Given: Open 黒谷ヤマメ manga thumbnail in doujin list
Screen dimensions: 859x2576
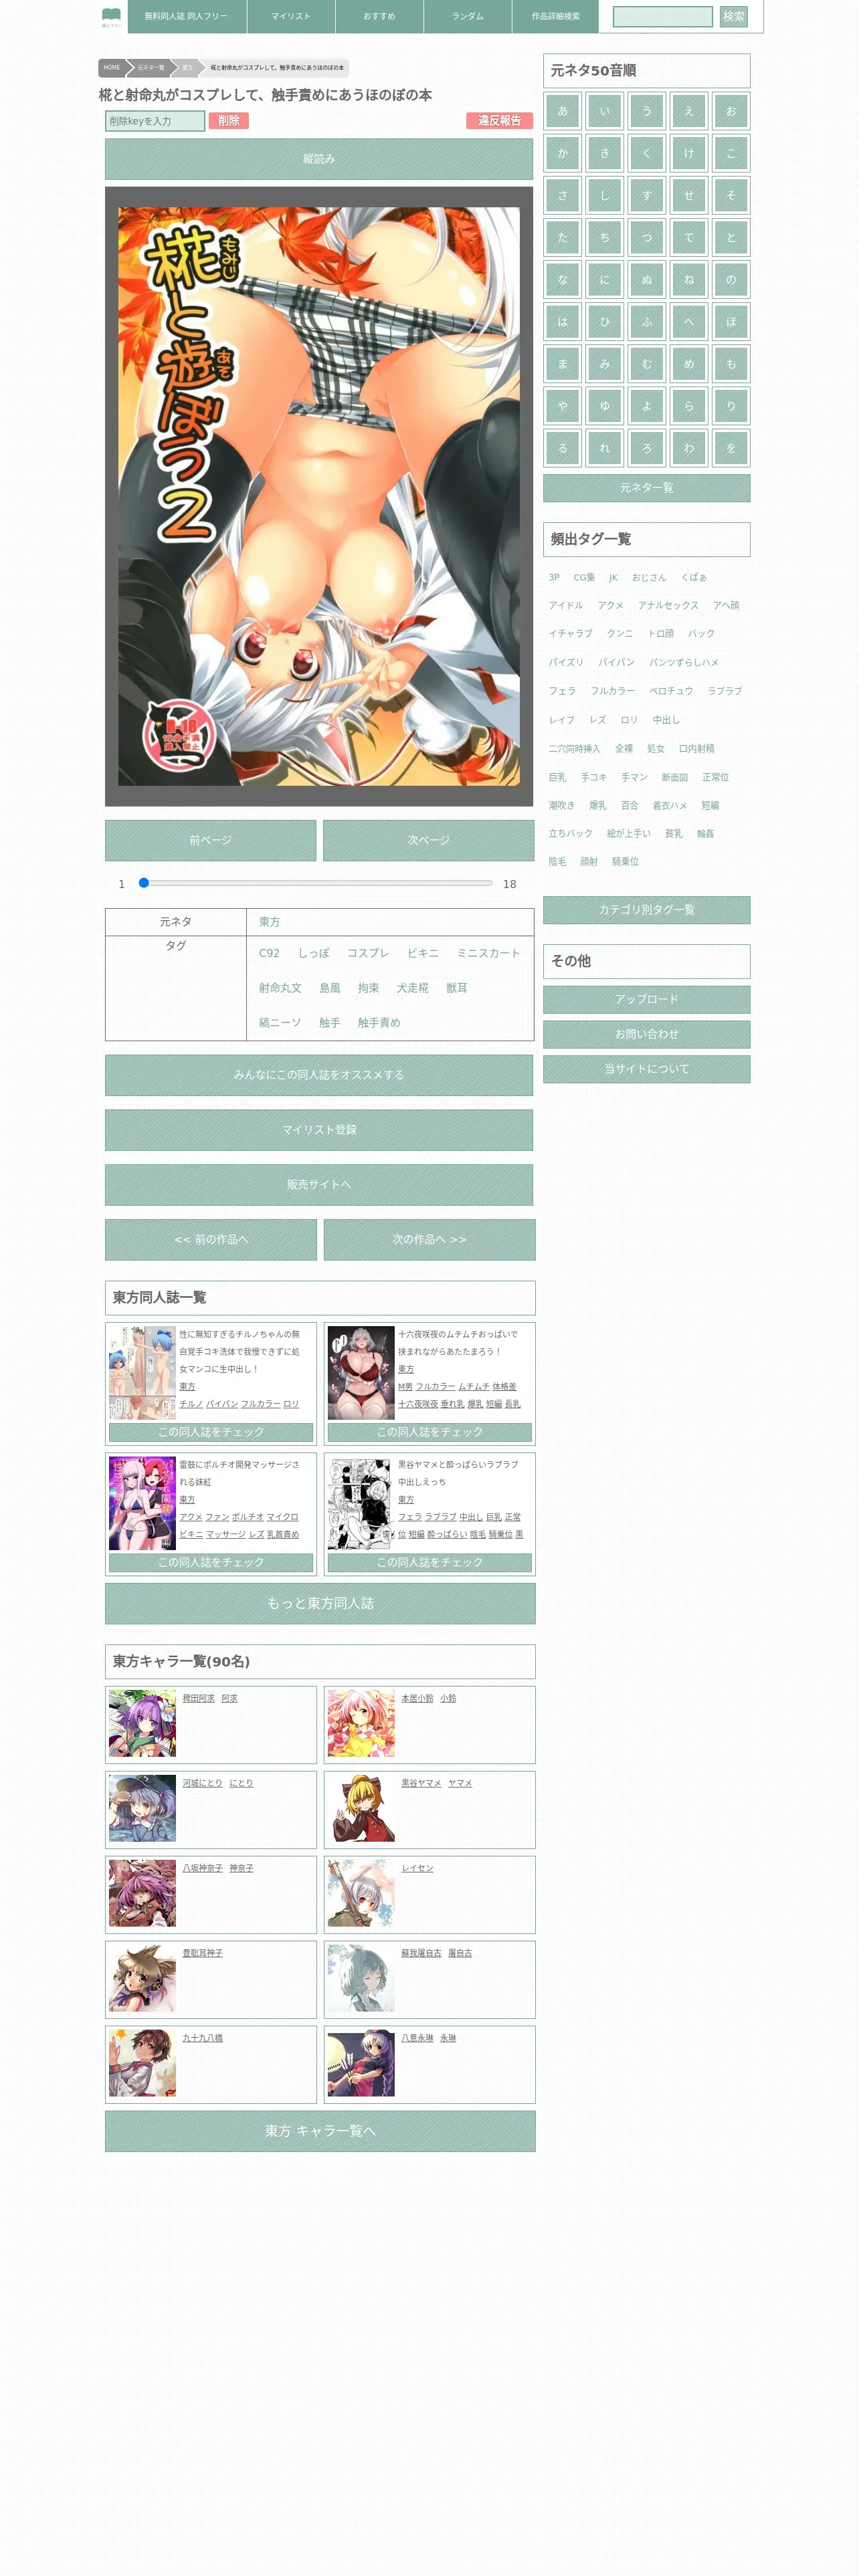Looking at the screenshot, I should point(361,1503).
